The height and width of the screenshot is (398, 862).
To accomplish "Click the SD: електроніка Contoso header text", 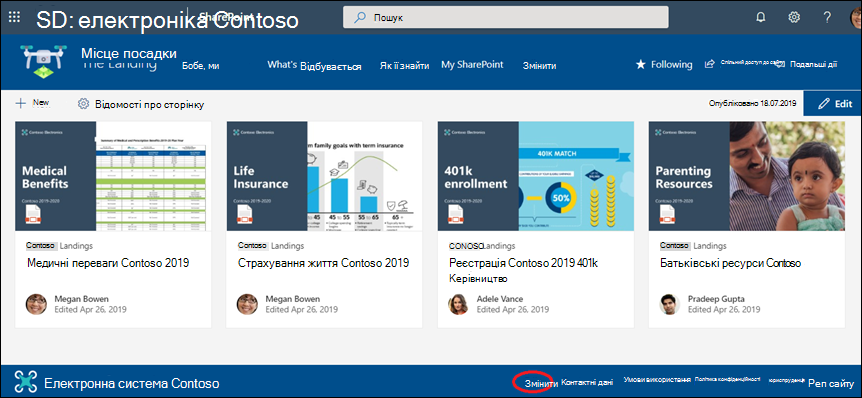I will point(168,20).
